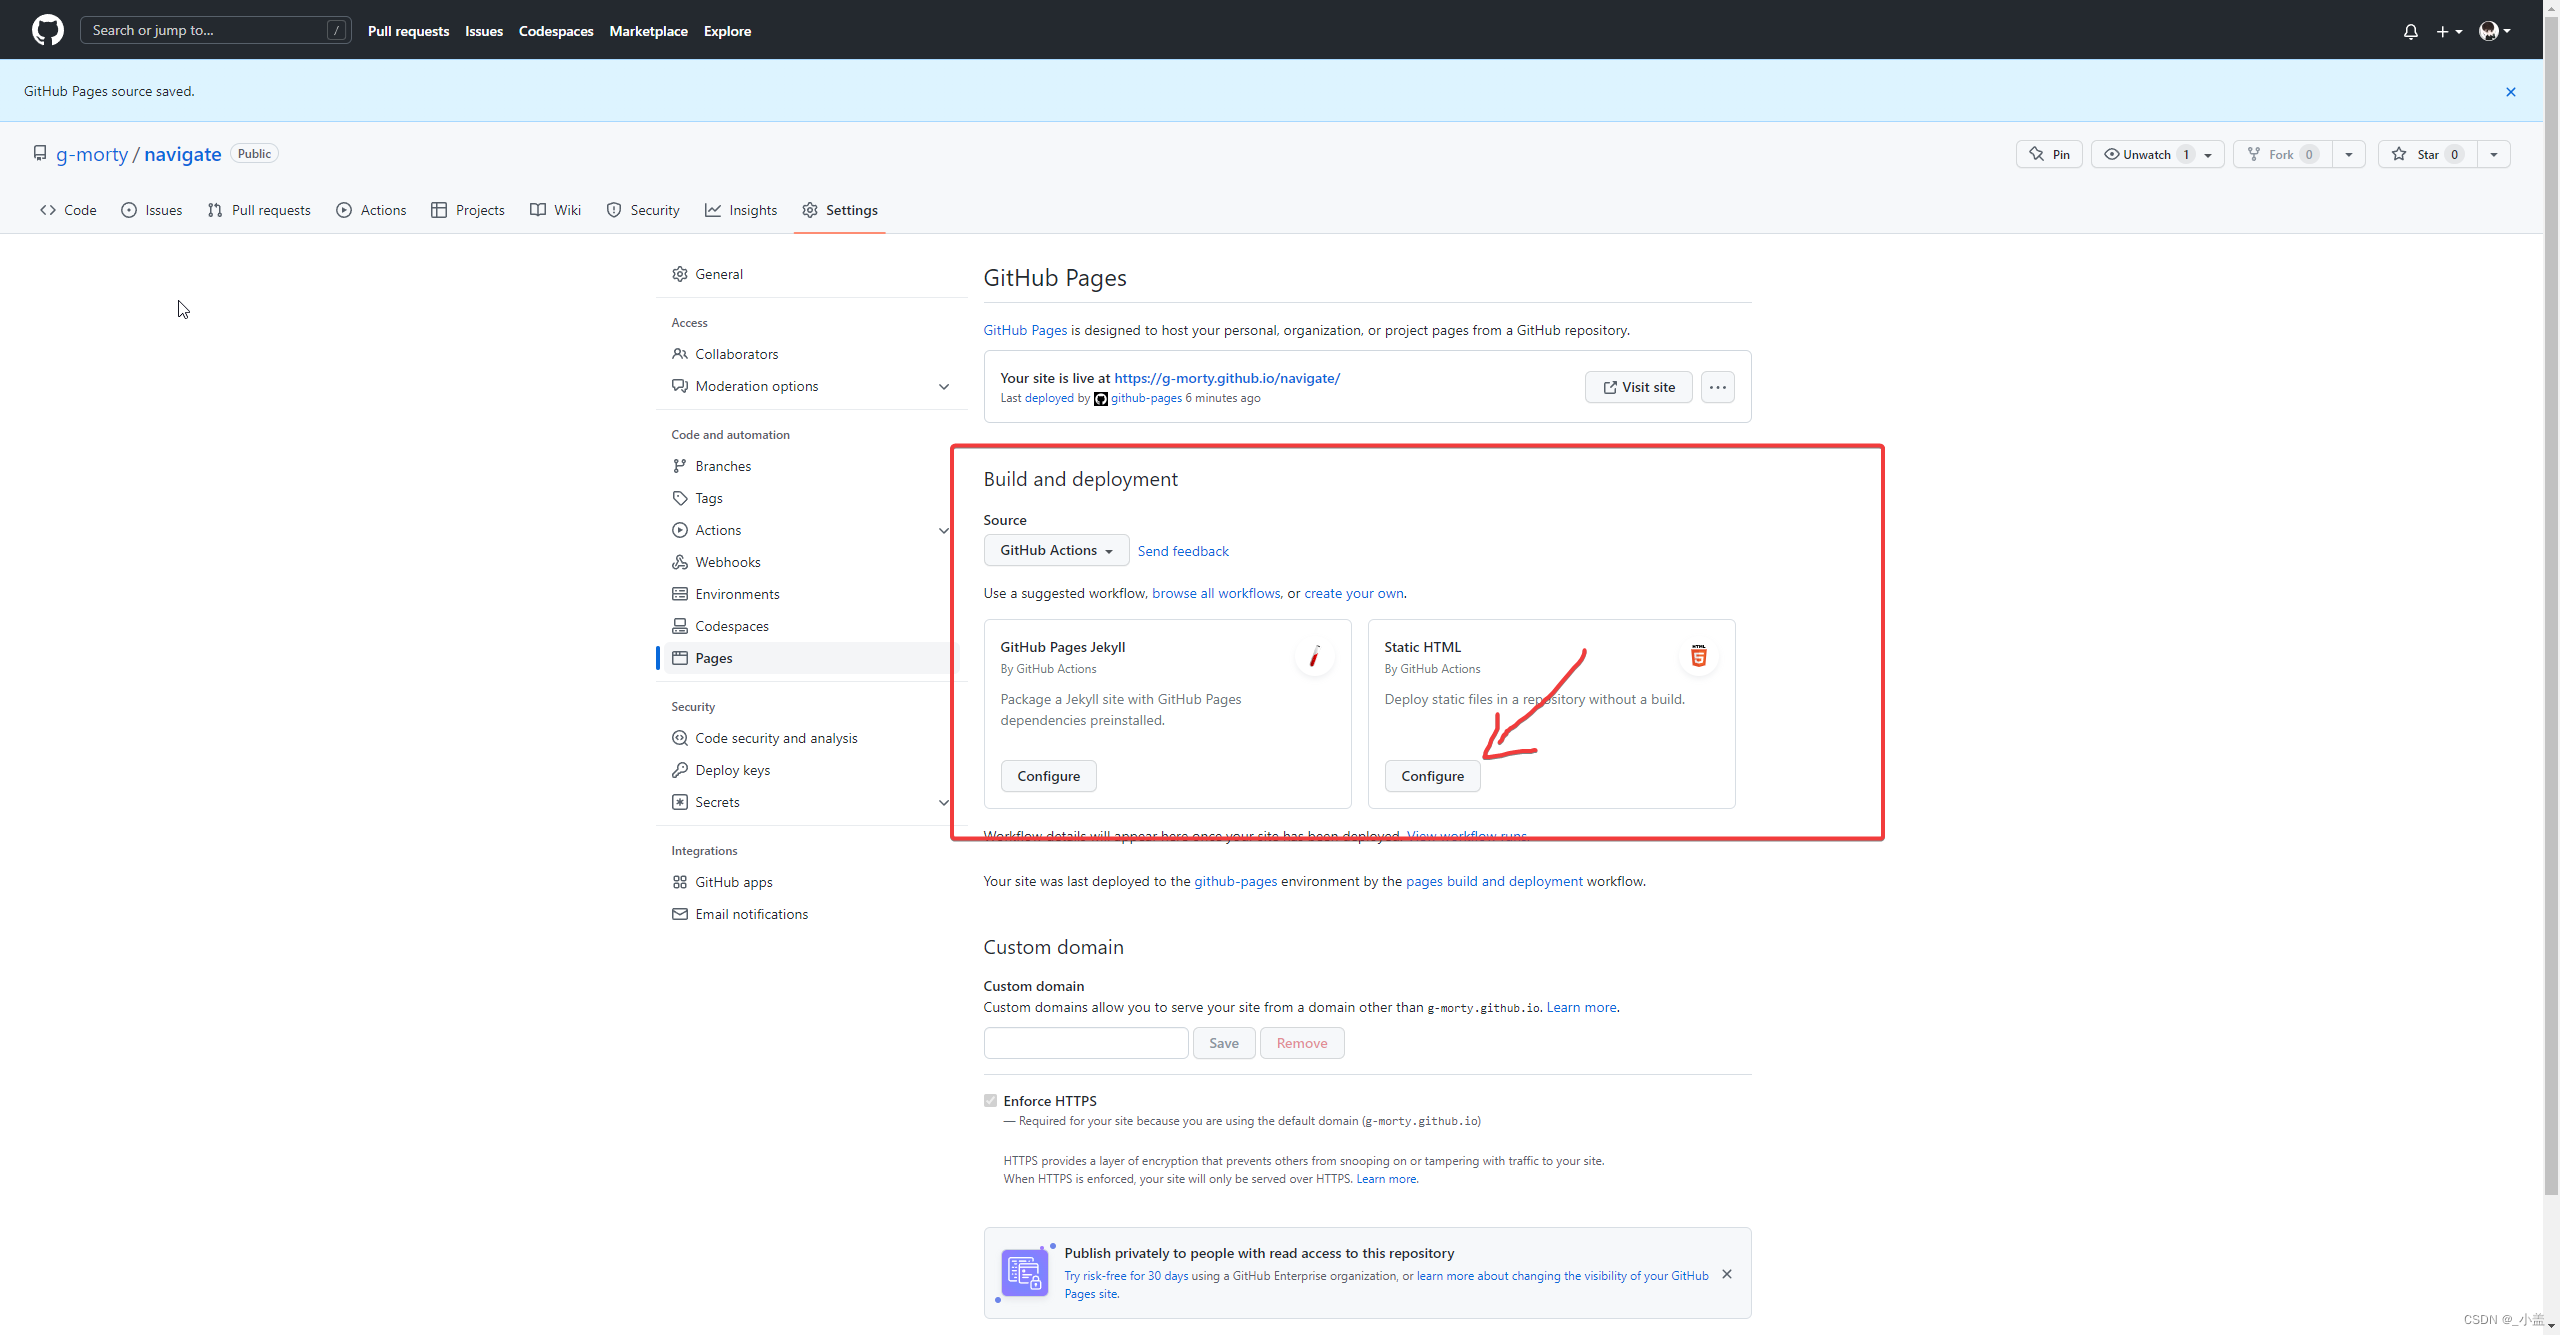
Task: Click the Static HTML5 workflow icon
Action: [1698, 656]
